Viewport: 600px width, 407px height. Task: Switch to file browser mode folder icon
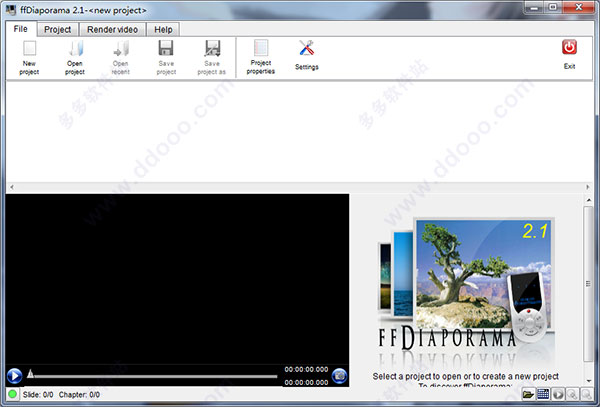pyautogui.click(x=528, y=394)
